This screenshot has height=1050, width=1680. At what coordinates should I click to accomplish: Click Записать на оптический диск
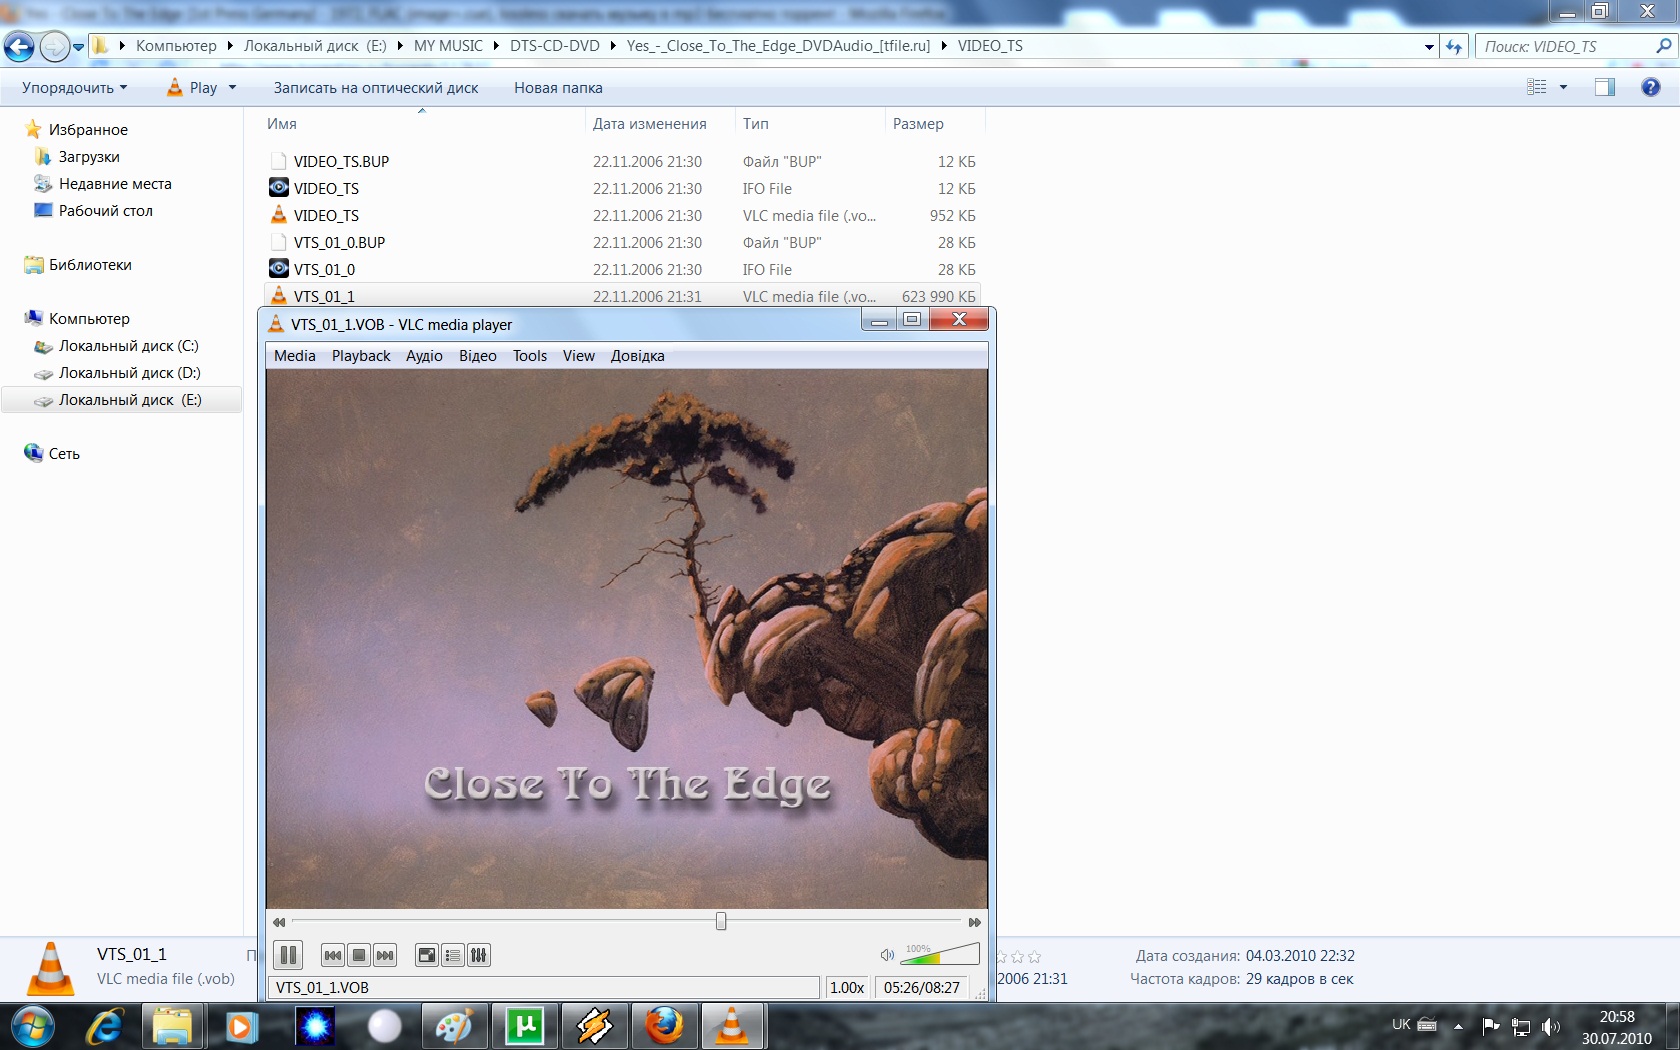(376, 88)
